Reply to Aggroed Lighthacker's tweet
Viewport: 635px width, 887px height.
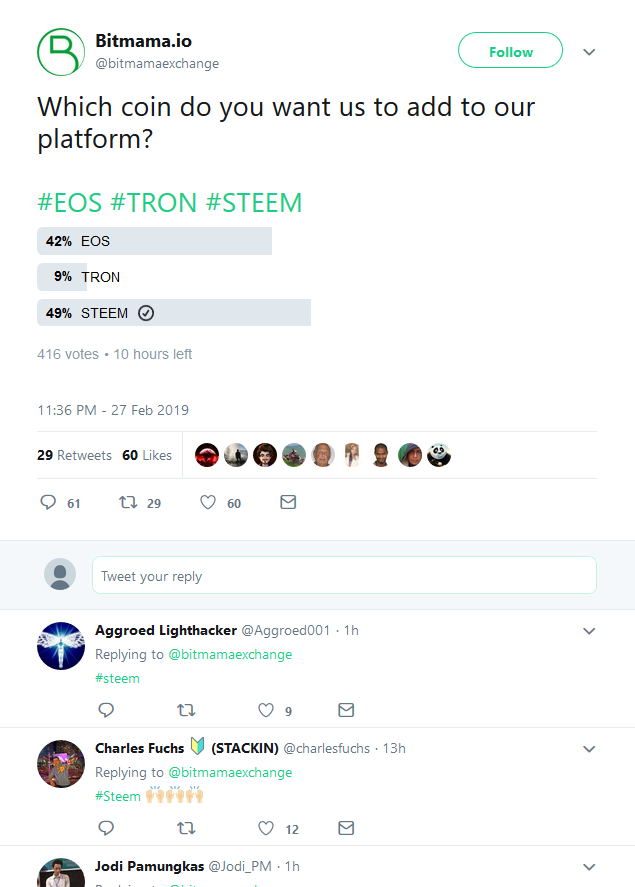click(x=107, y=710)
